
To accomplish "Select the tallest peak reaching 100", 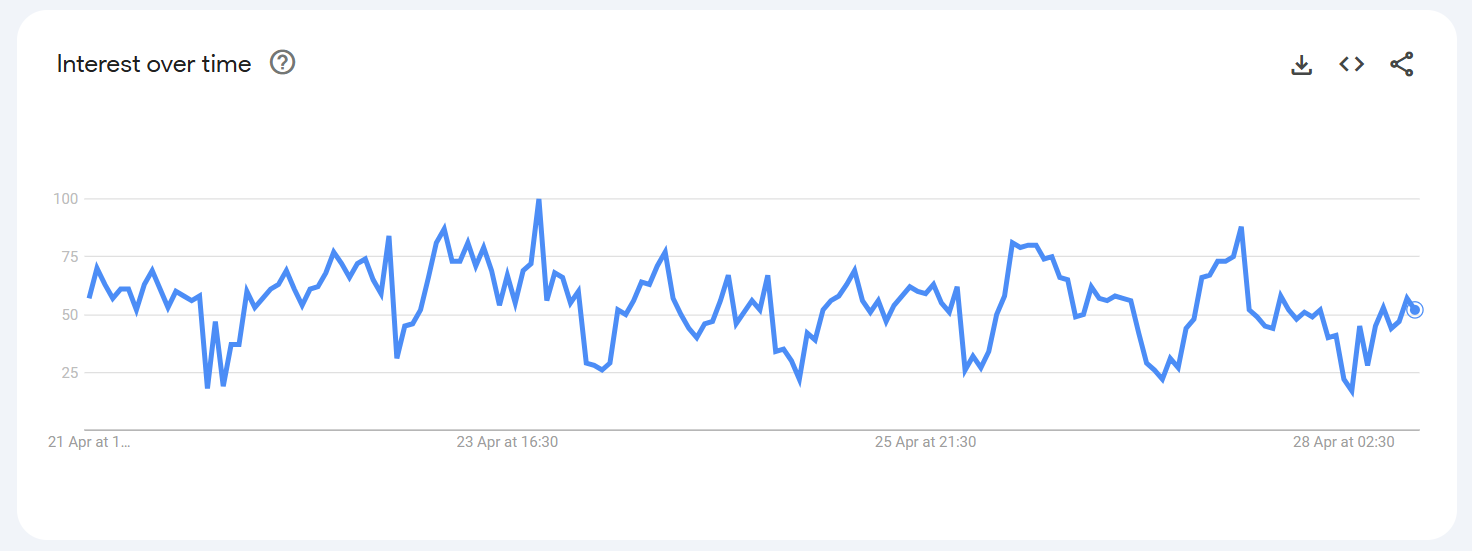I will point(539,200).
